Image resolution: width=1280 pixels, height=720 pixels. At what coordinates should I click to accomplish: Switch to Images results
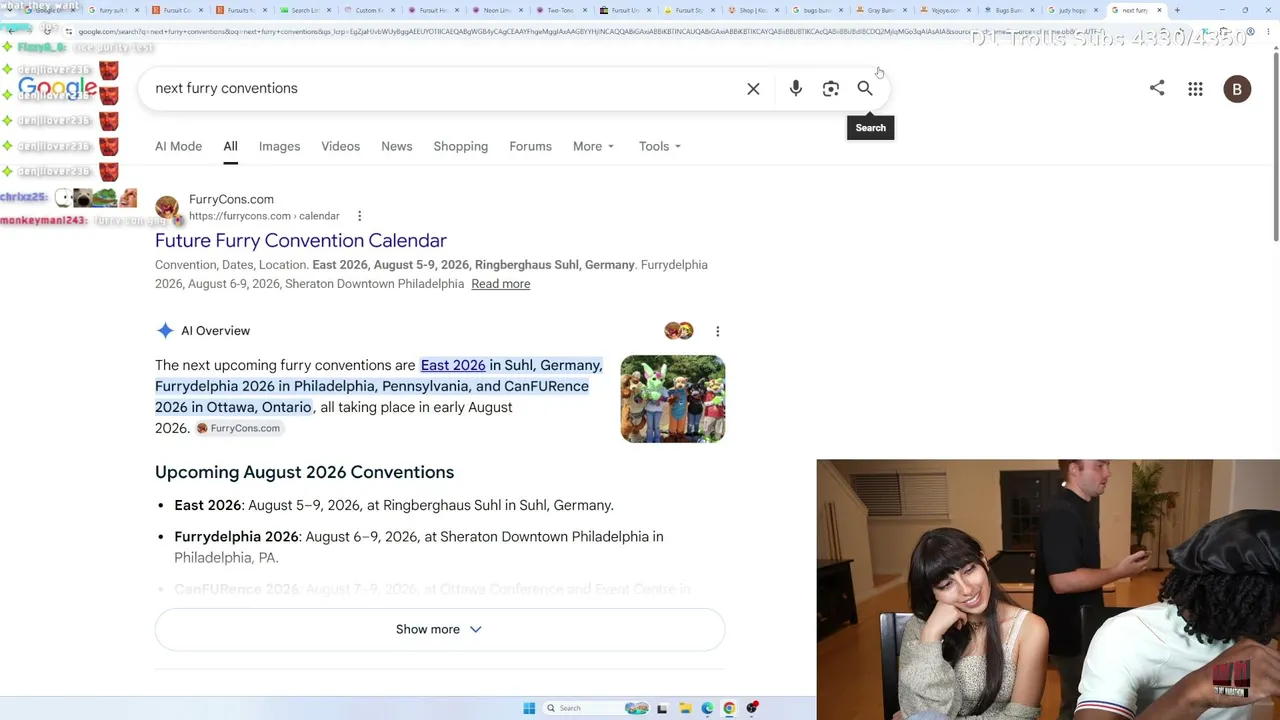[x=279, y=146]
